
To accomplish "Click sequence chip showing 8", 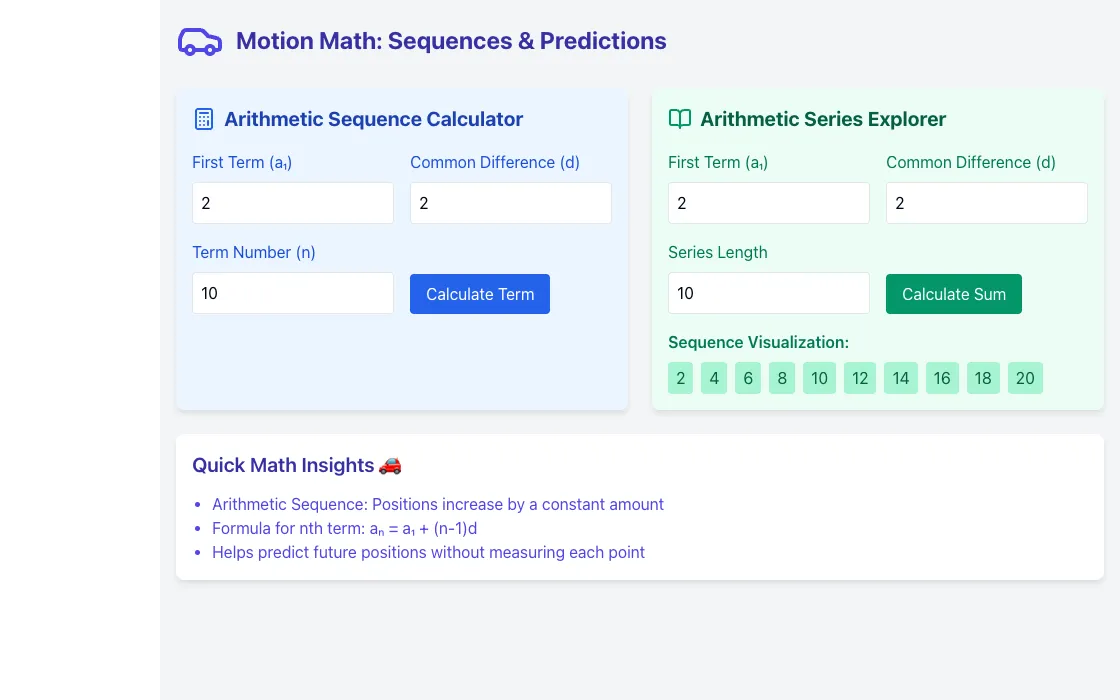I will 782,379.
